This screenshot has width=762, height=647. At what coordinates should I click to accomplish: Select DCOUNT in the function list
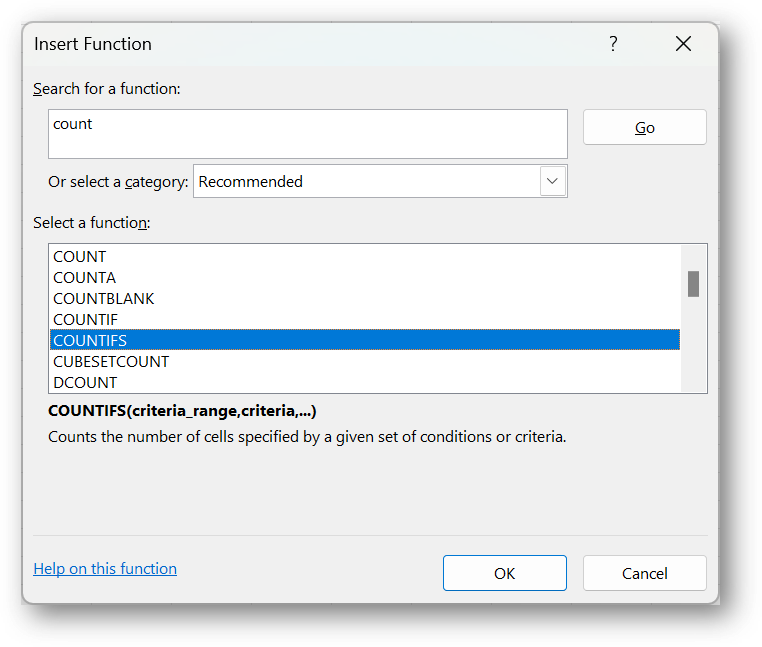click(364, 383)
